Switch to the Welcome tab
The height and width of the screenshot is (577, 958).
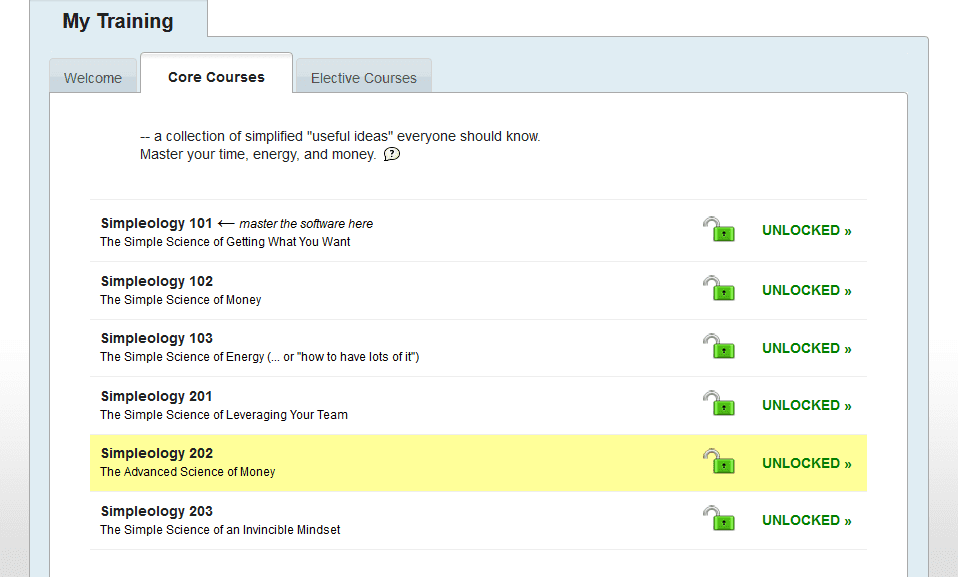(x=93, y=78)
